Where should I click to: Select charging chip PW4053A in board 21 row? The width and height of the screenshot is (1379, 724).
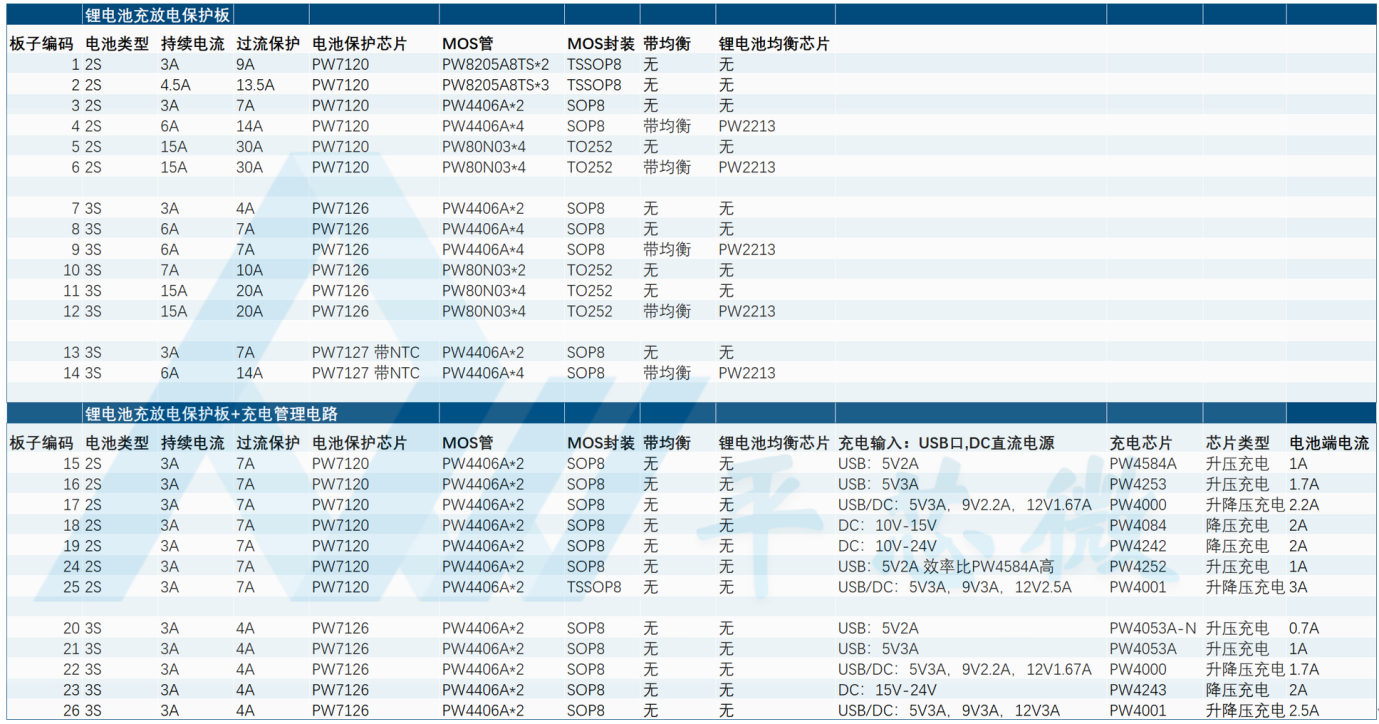click(x=1143, y=649)
